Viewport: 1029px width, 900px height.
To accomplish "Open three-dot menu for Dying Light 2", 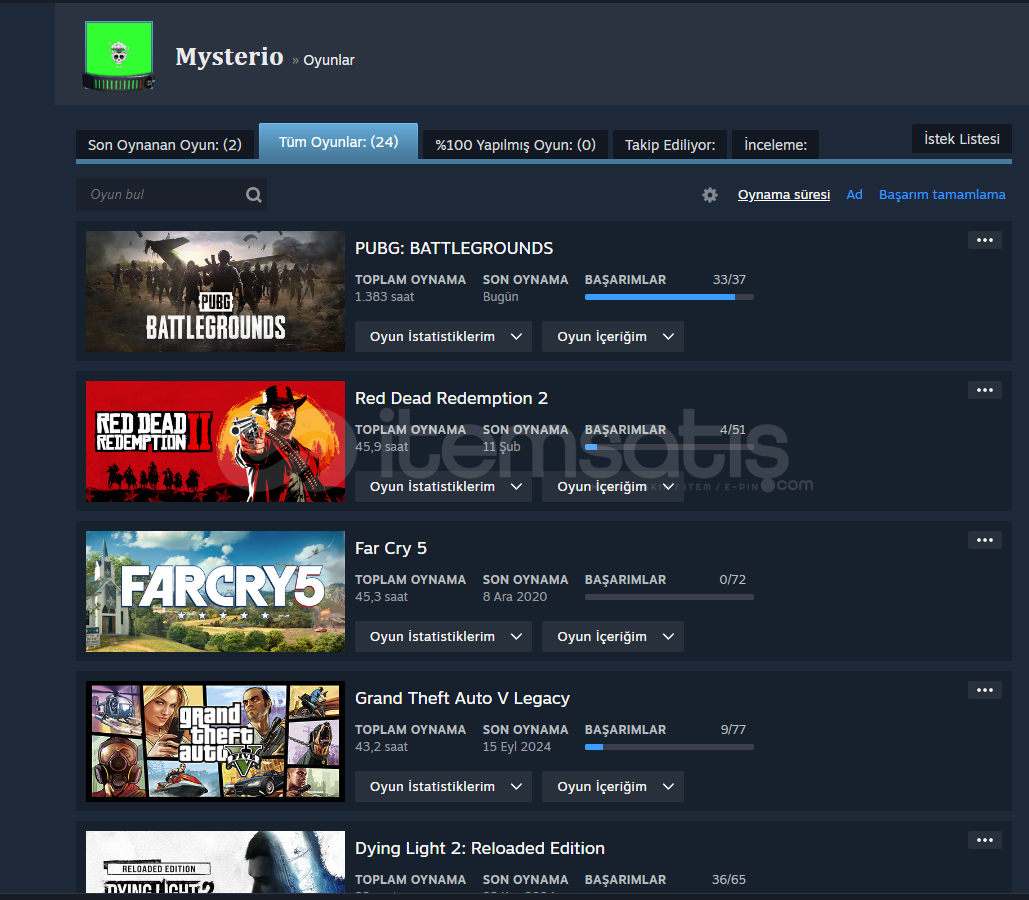I will coord(984,840).
